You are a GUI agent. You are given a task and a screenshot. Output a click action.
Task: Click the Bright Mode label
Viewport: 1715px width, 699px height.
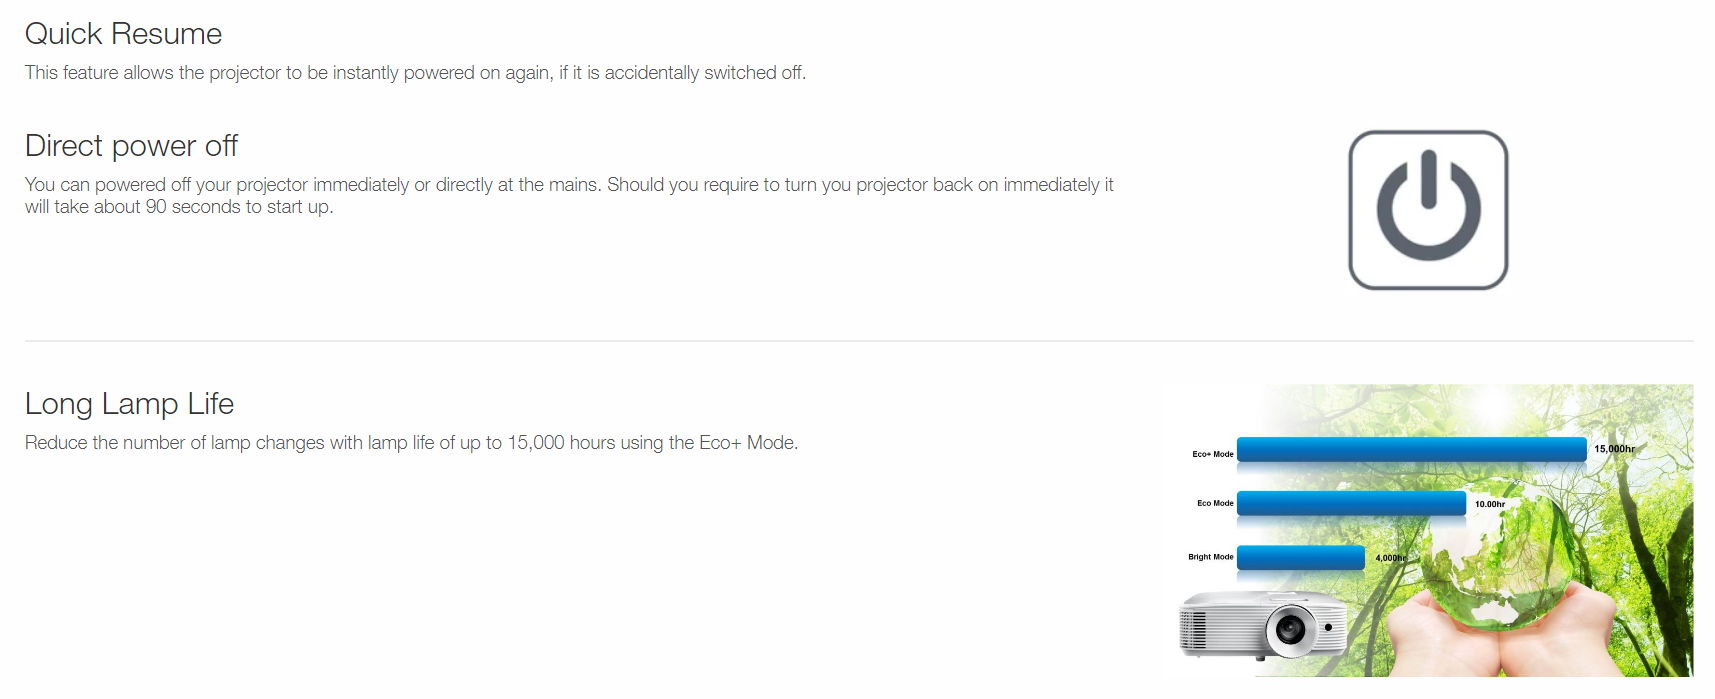(1210, 557)
